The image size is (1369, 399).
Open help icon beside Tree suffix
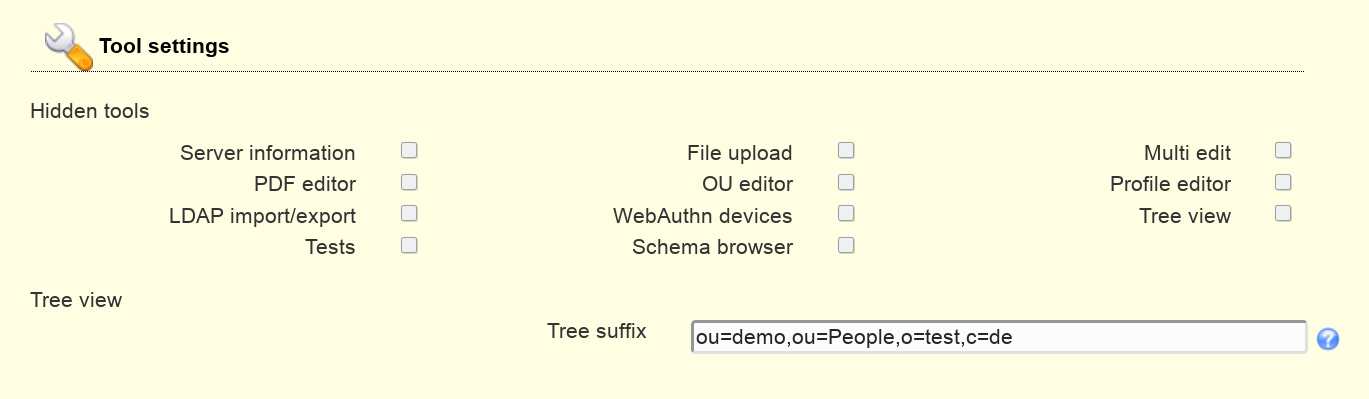(1328, 339)
